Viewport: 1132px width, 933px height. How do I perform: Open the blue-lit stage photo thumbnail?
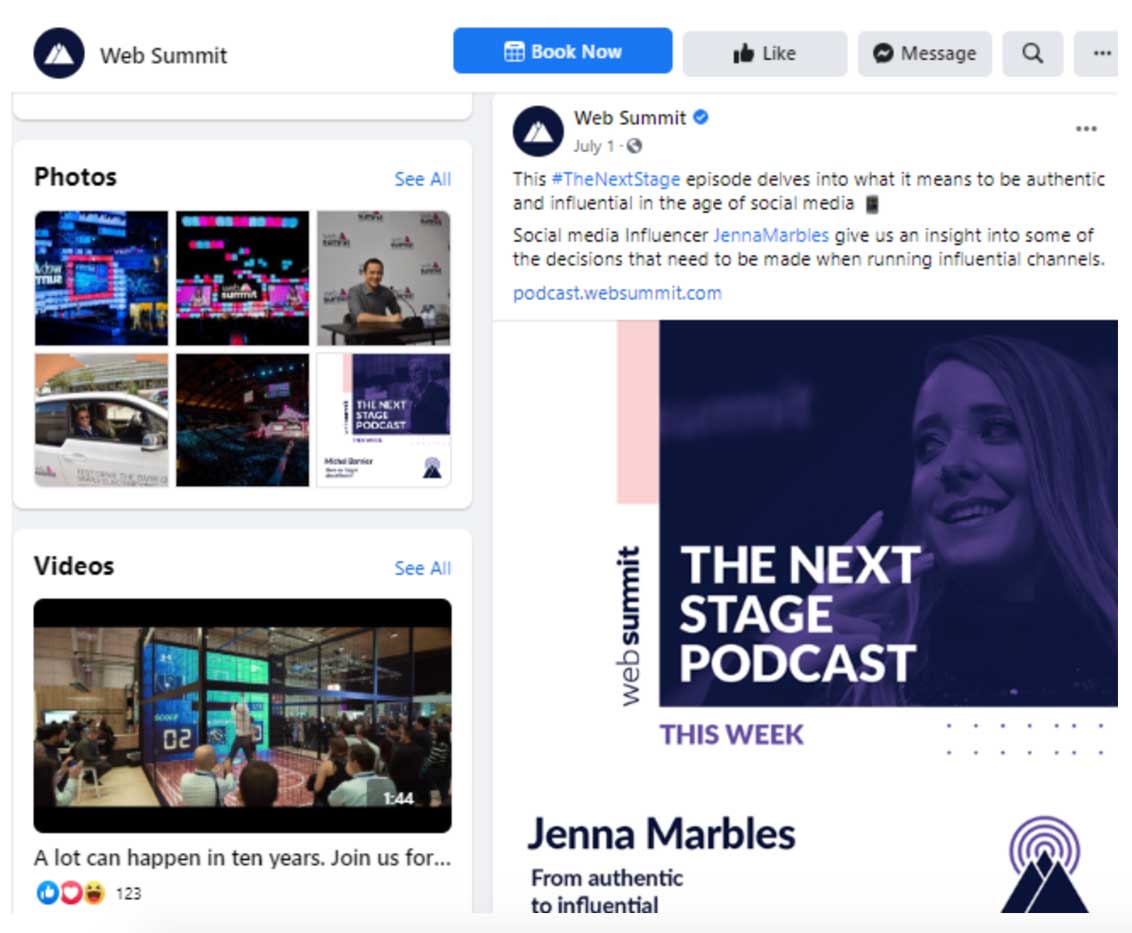101,278
